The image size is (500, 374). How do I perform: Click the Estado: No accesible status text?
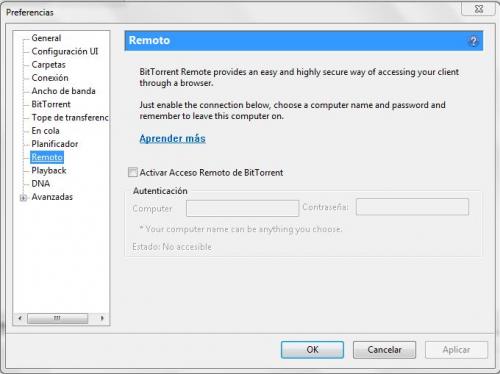tap(172, 247)
